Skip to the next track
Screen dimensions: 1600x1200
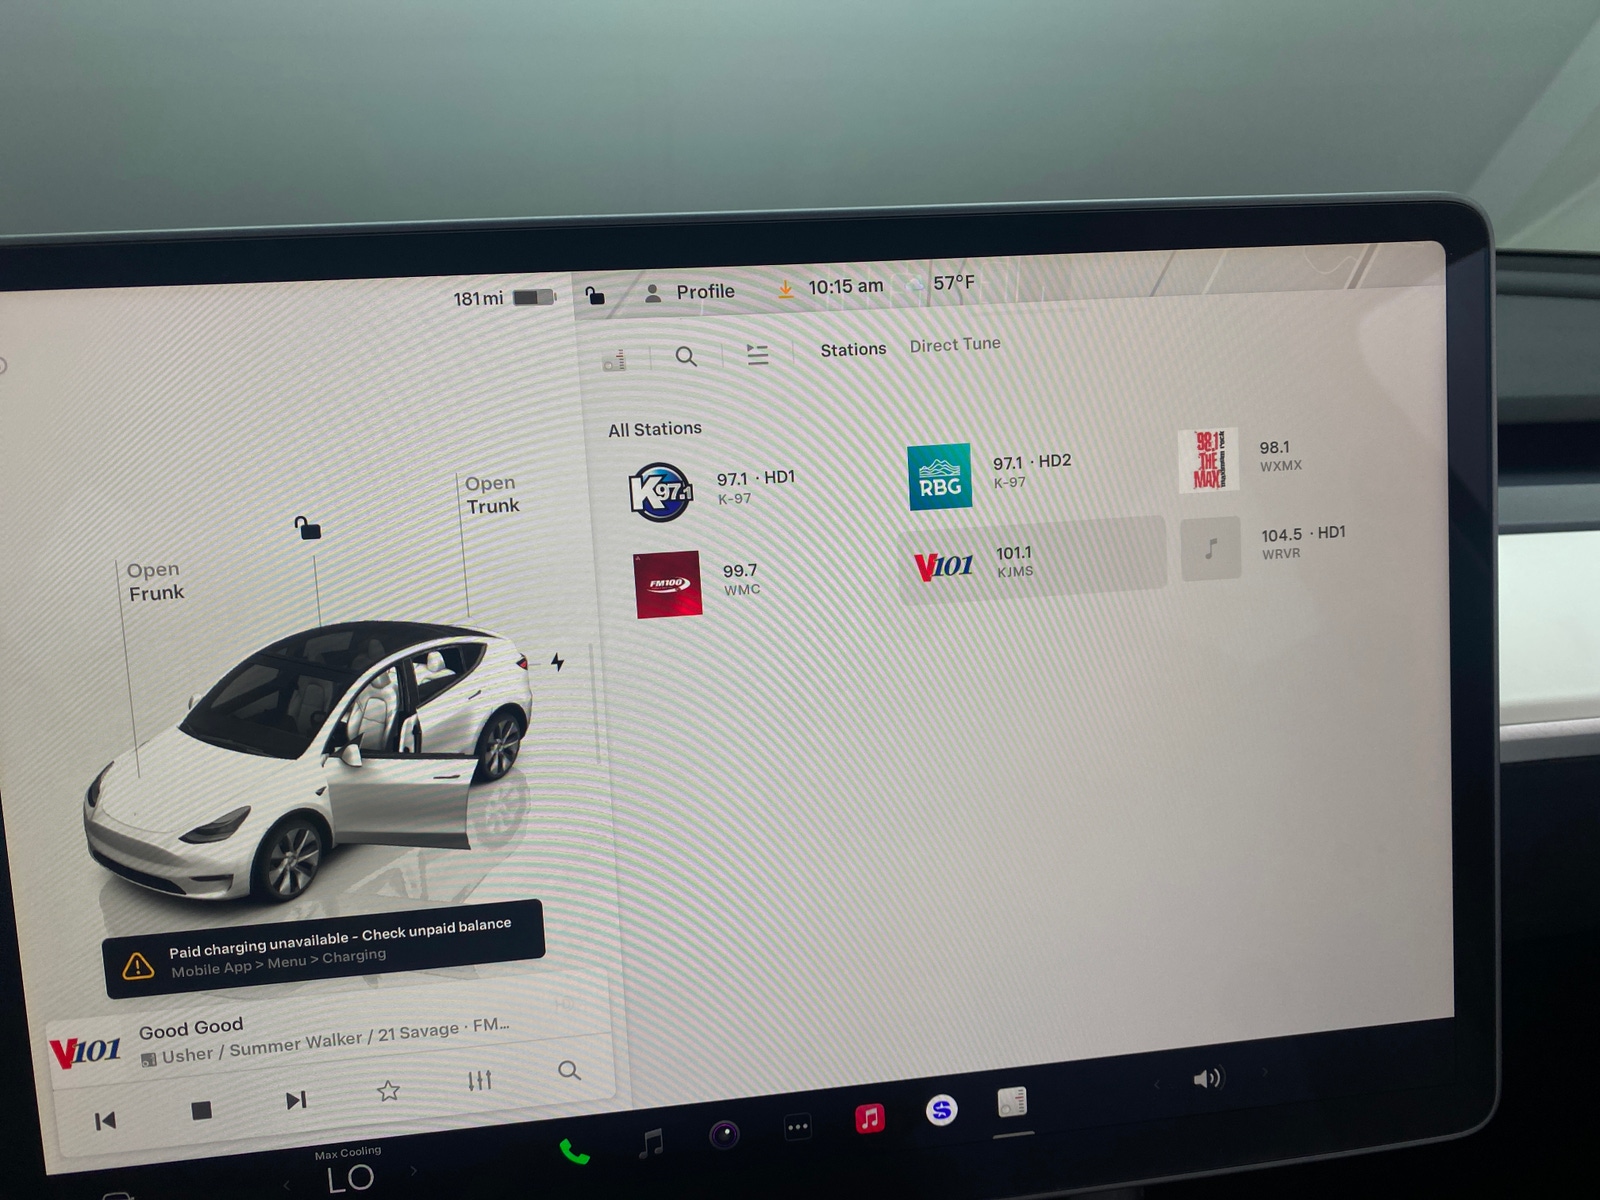pyautogui.click(x=295, y=1098)
